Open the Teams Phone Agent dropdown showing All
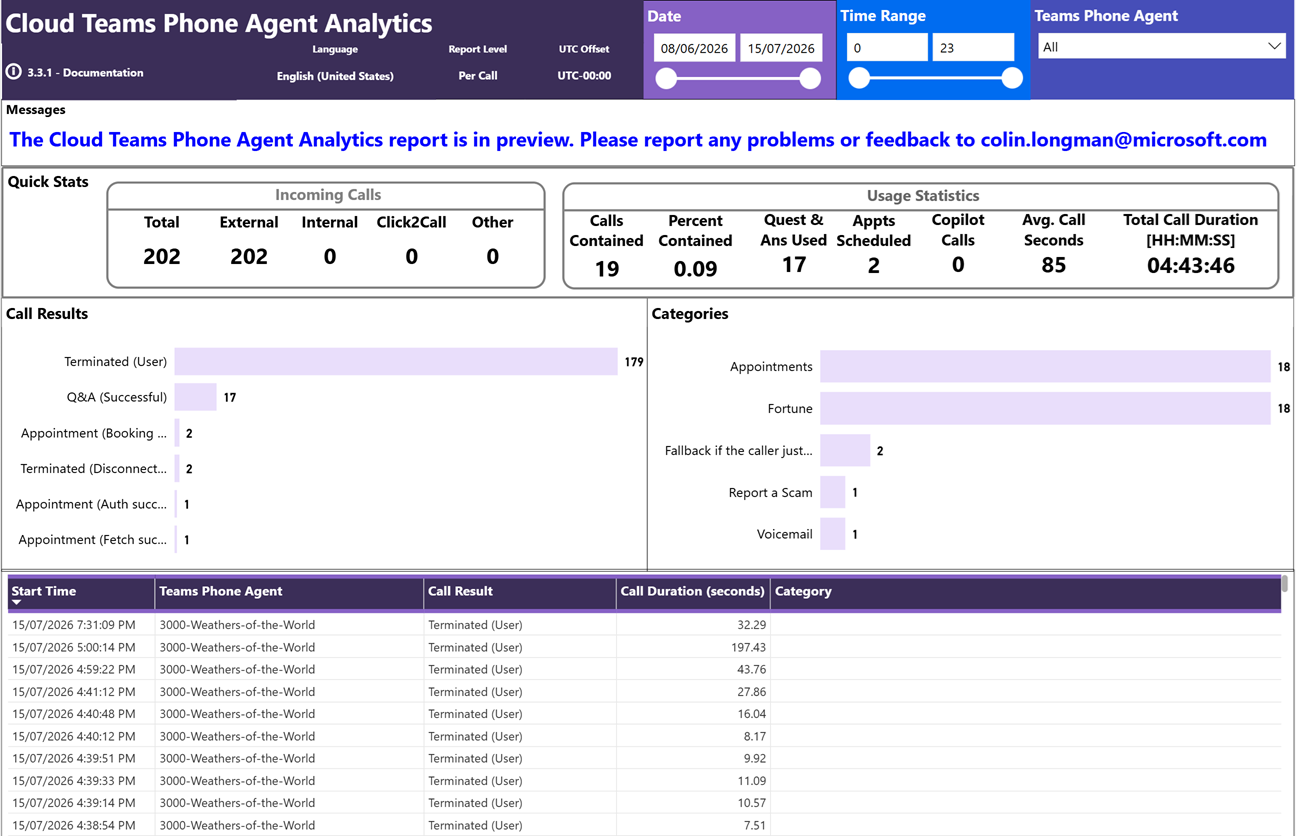The width and height of the screenshot is (1300, 836). 1161,47
